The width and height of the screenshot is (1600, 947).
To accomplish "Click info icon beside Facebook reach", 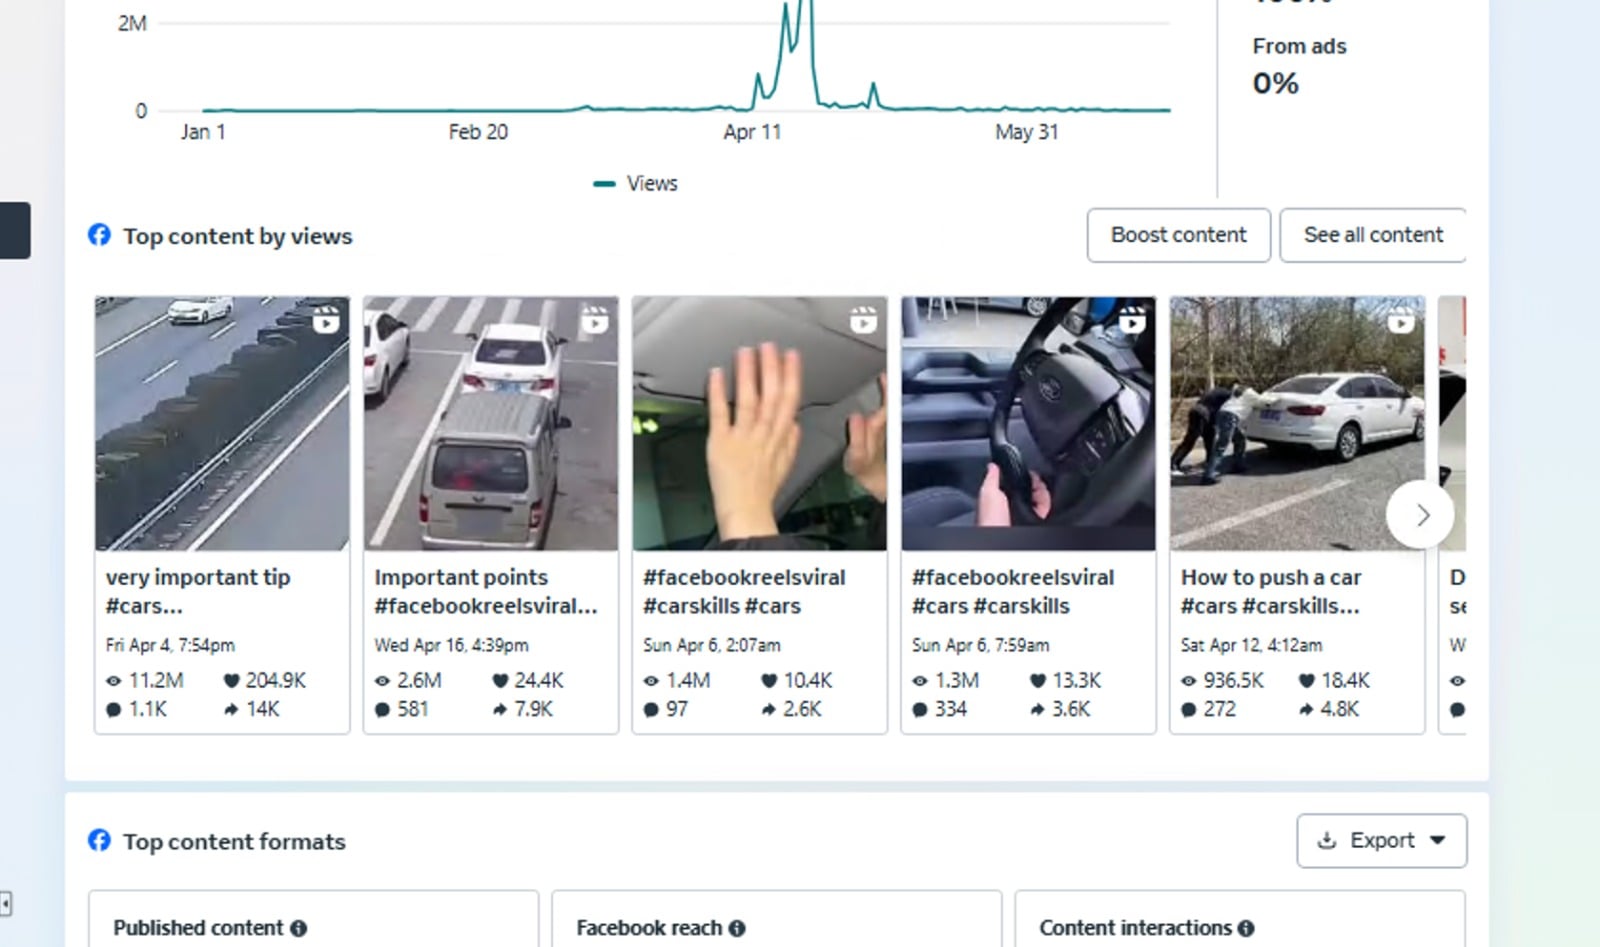I will coord(737,928).
